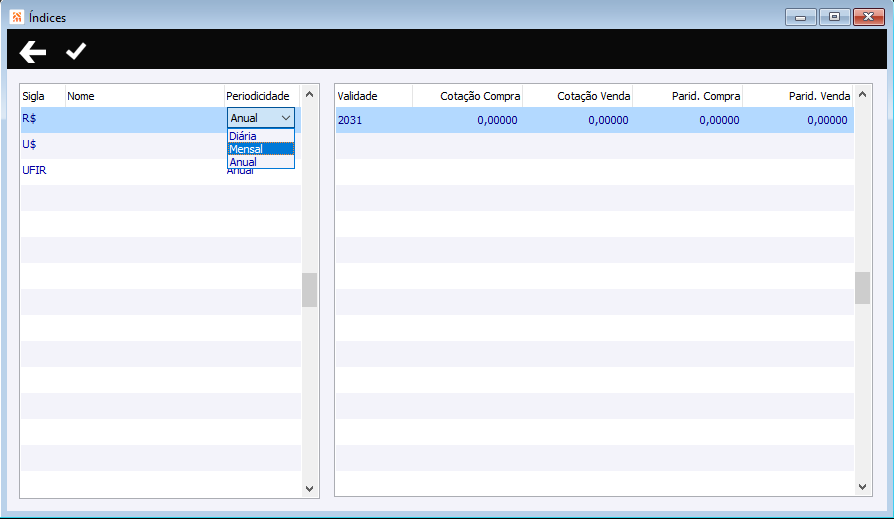This screenshot has width=894, height=519.
Task: Click the Validade column header
Action: point(374,96)
